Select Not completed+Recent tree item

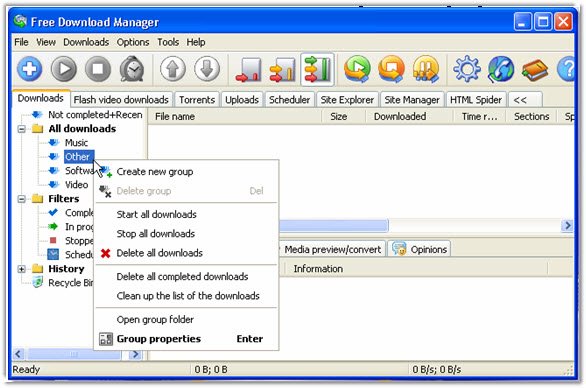point(95,115)
